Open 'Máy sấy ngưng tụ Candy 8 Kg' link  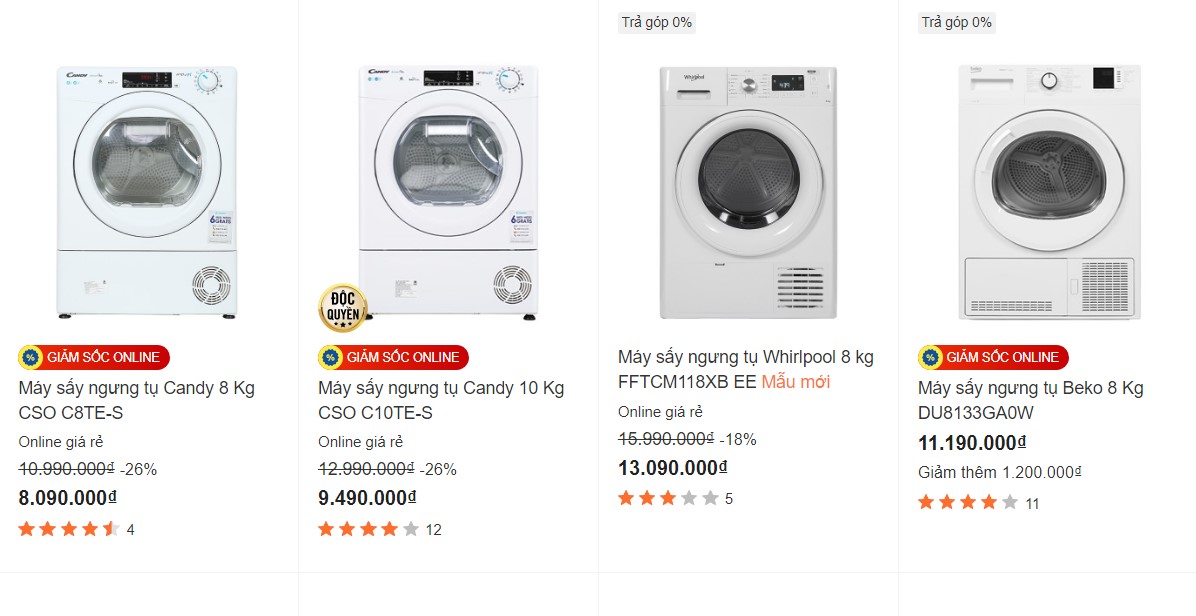[x=136, y=400]
